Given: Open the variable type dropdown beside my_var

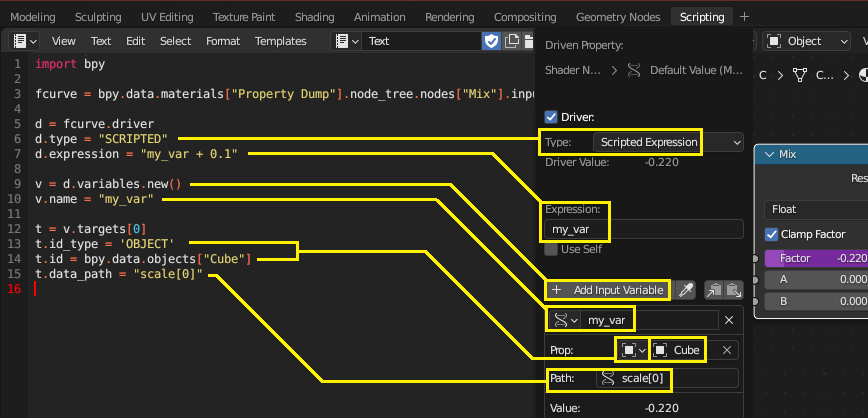Looking at the screenshot, I should pos(566,320).
